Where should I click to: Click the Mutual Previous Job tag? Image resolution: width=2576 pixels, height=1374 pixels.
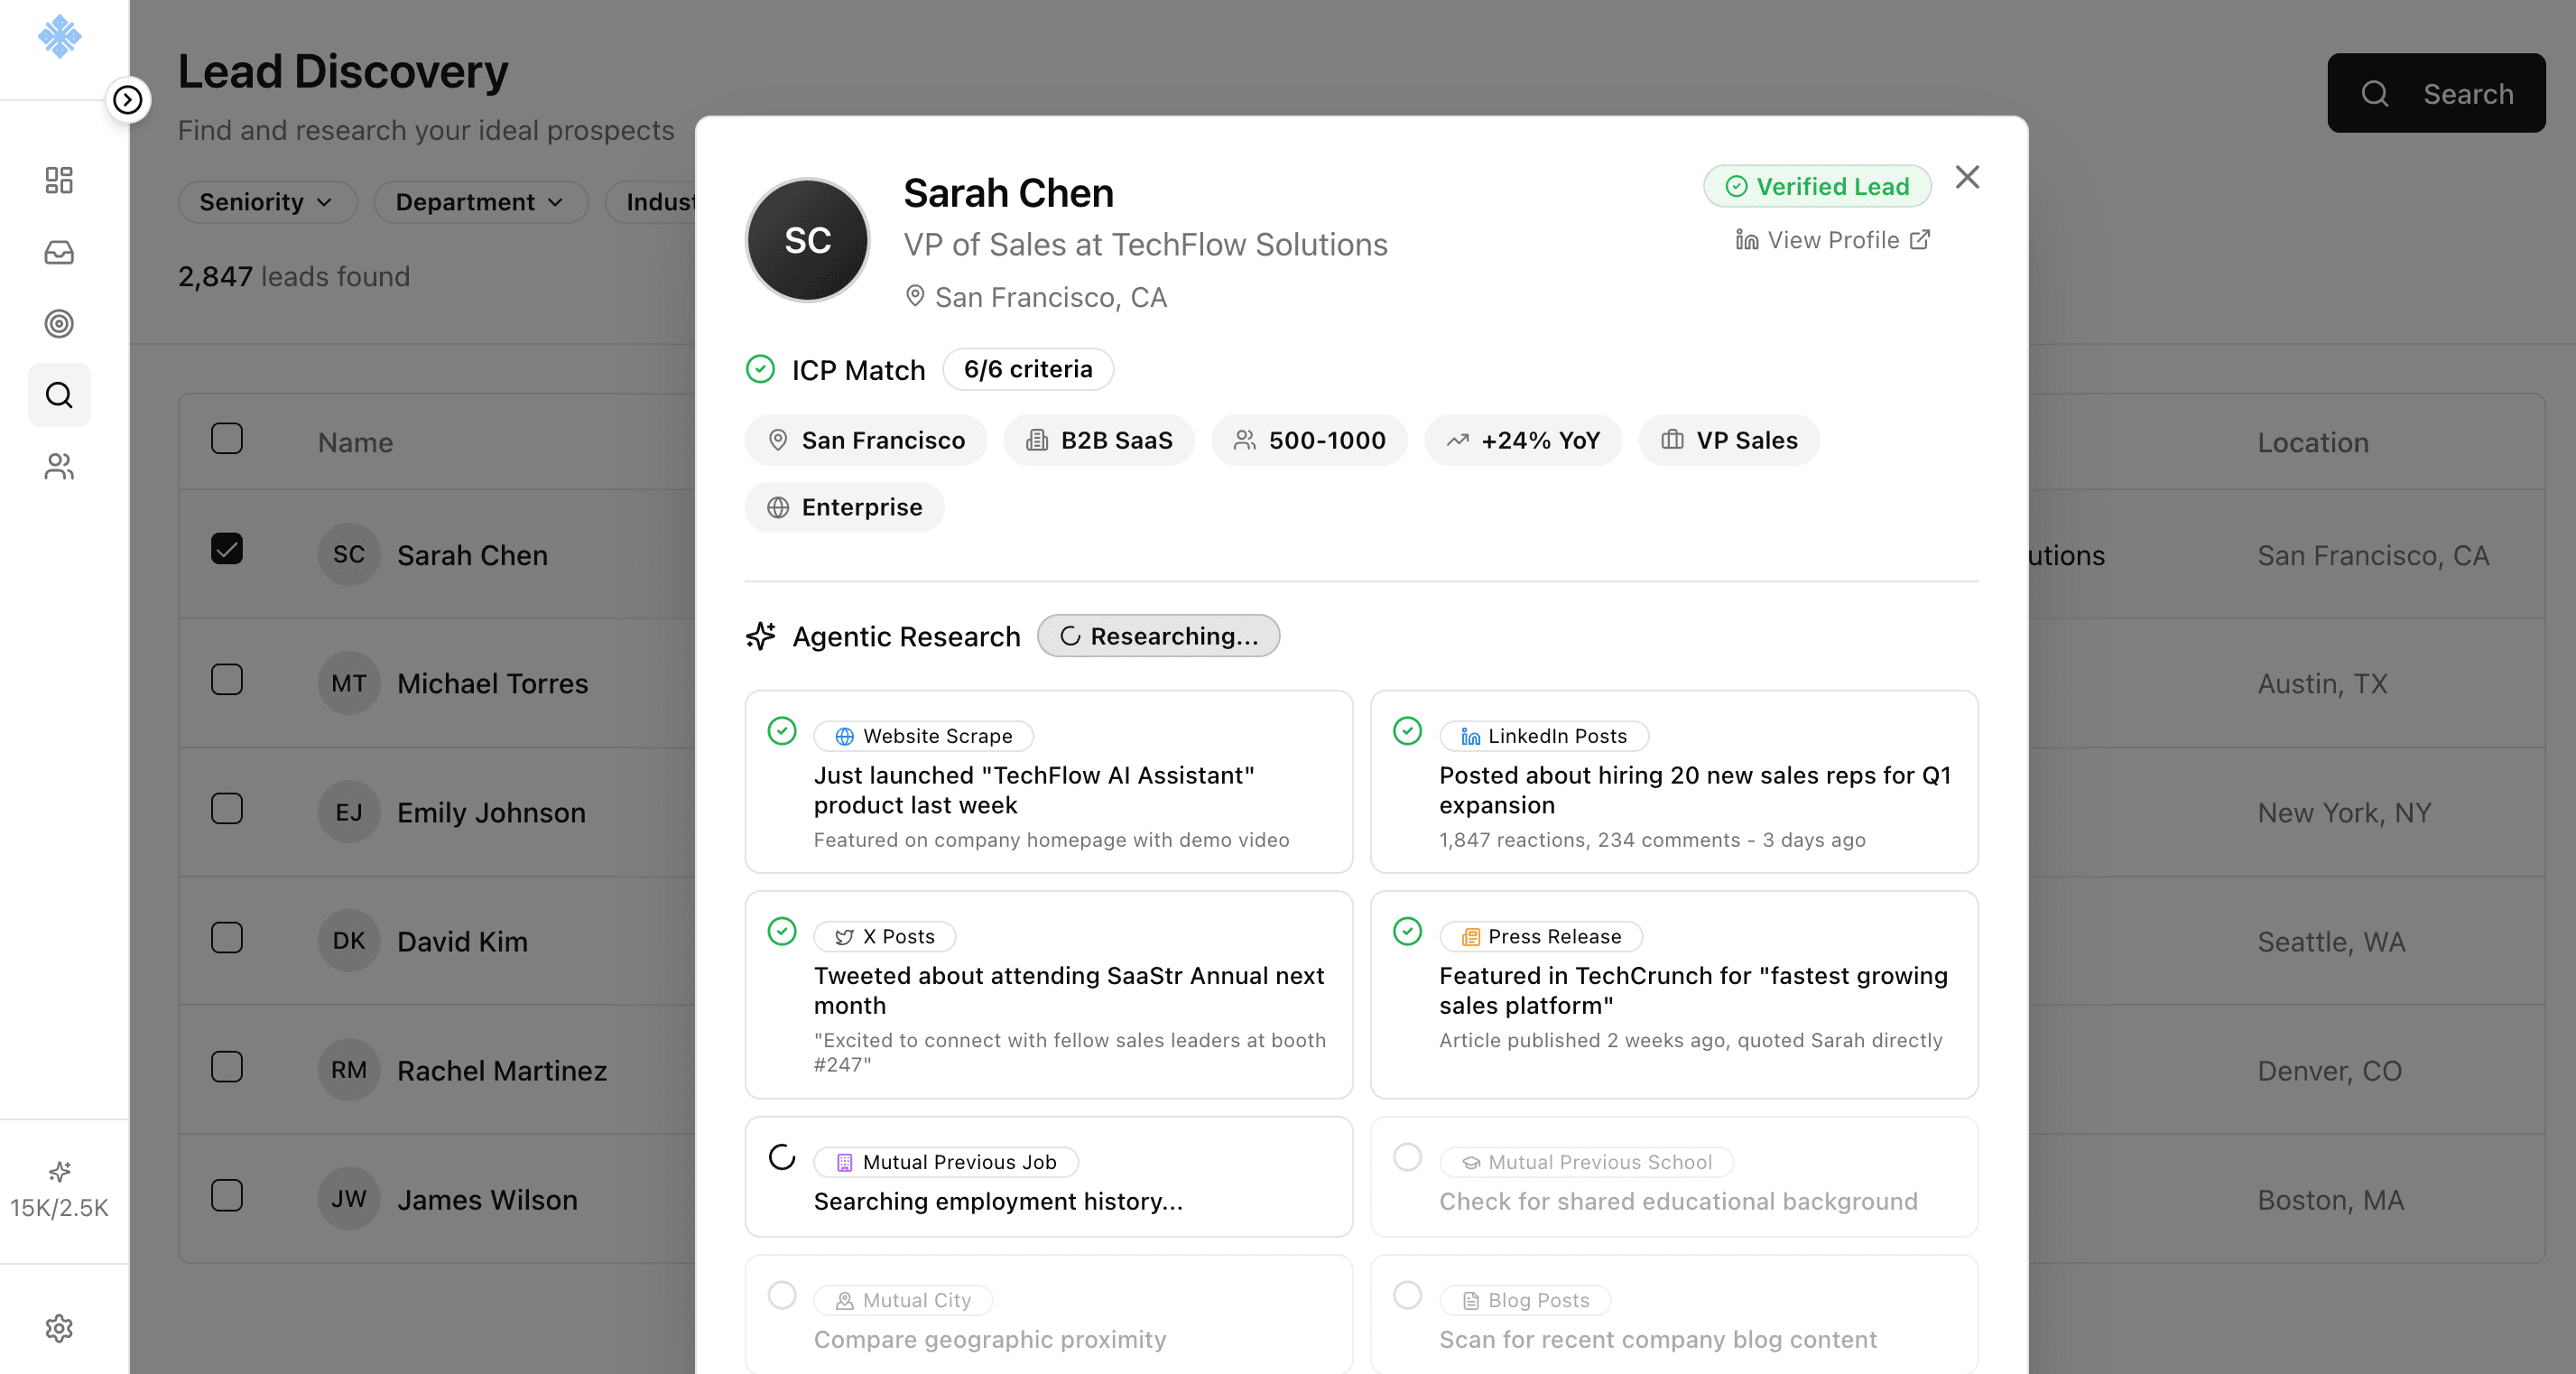point(945,1162)
